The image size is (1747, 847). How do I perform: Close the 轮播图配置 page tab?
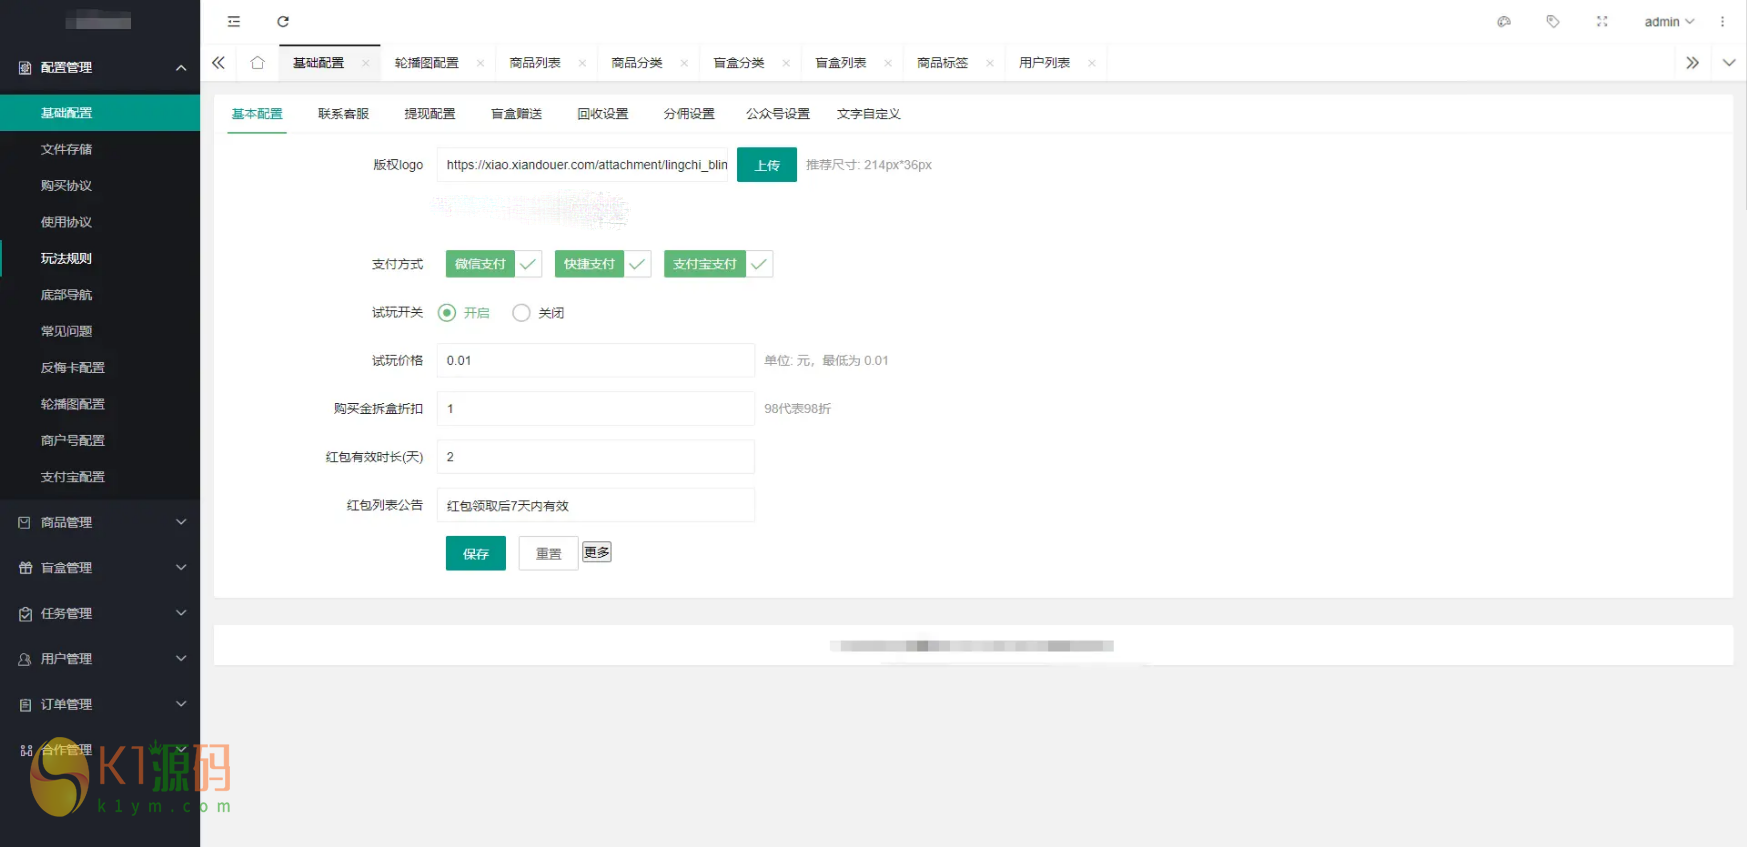(x=481, y=63)
